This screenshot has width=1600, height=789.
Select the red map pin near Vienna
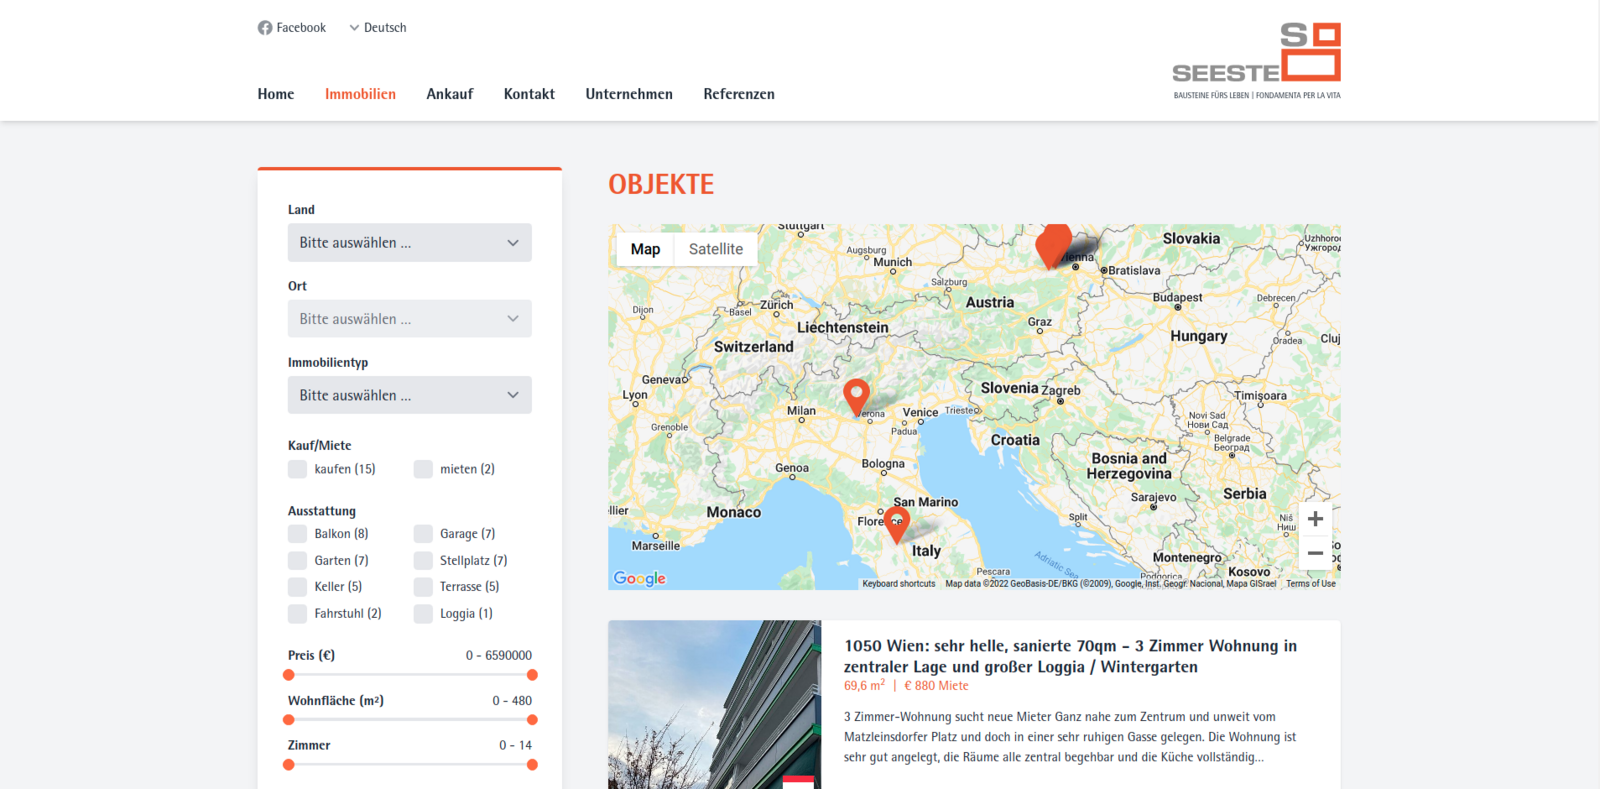tap(1053, 245)
